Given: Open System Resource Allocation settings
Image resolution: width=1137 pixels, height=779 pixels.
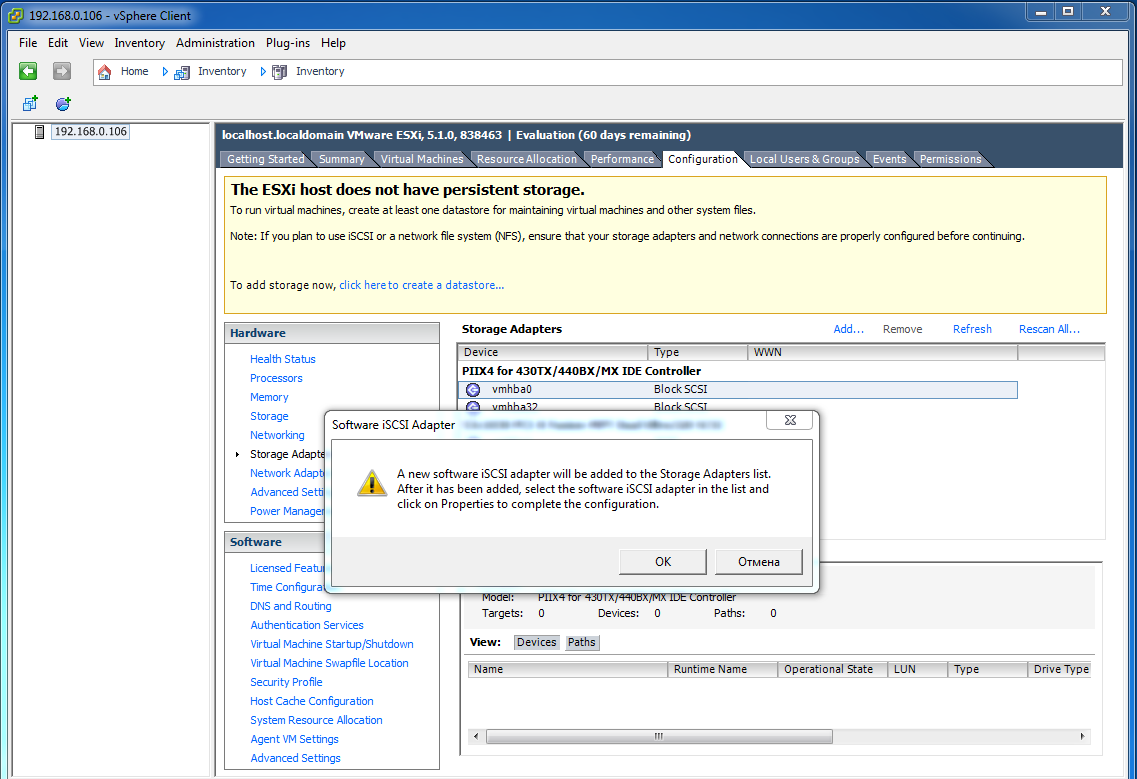Looking at the screenshot, I should [316, 720].
